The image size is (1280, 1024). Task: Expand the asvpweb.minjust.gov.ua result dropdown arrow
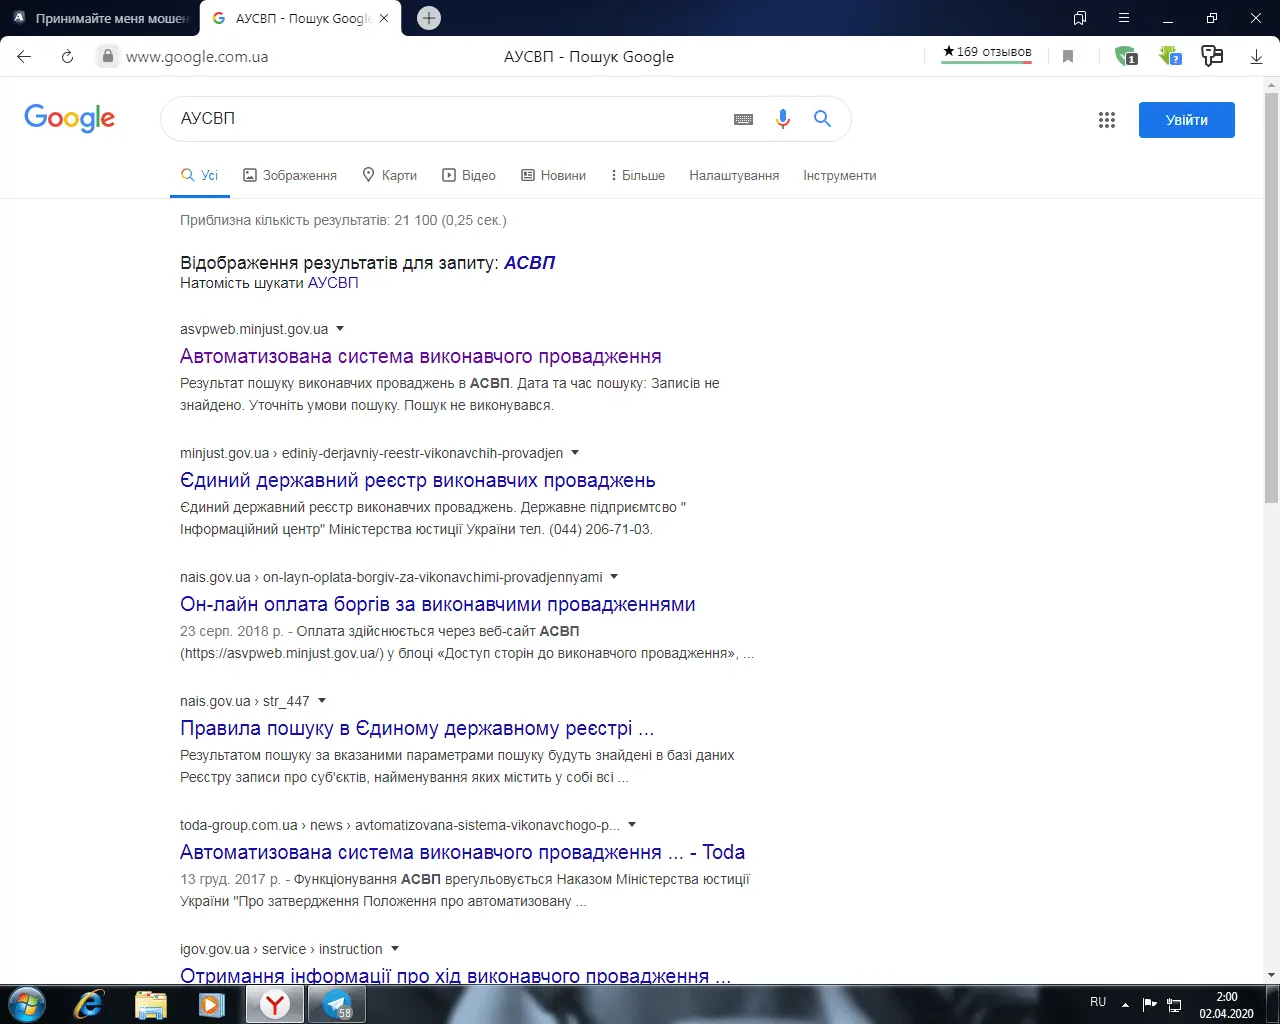340,329
